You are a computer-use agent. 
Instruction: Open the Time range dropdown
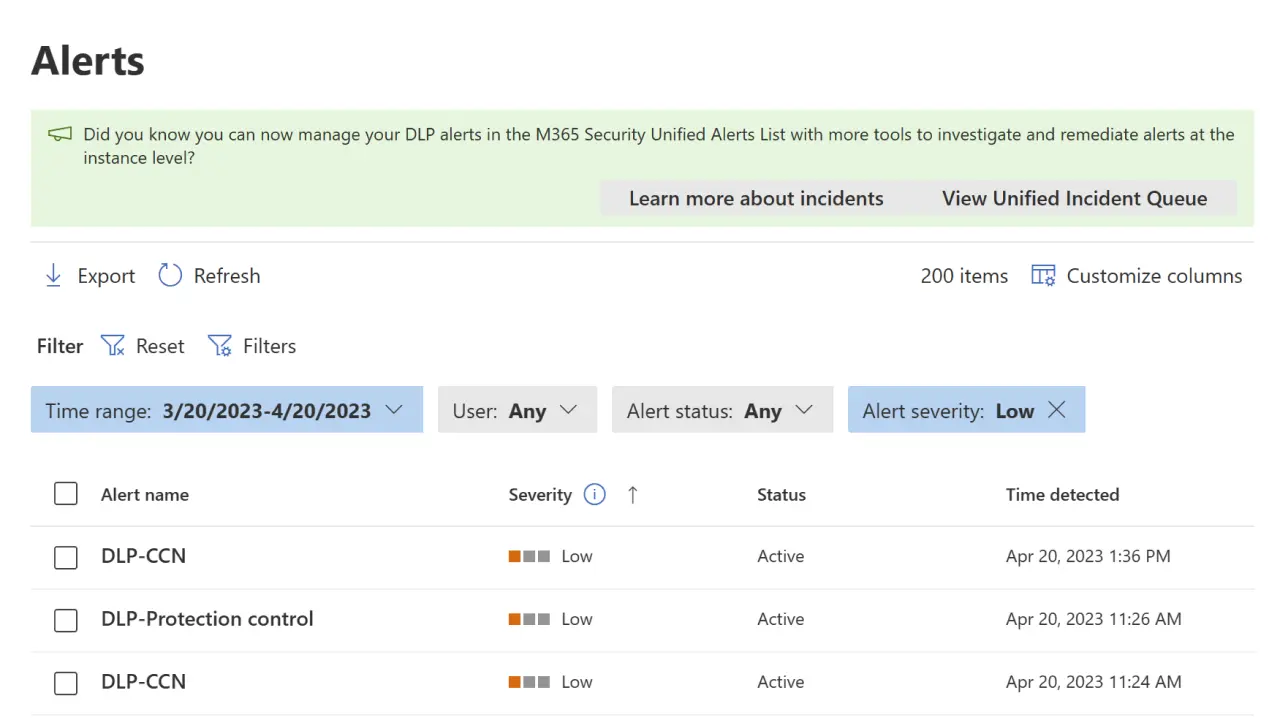pos(393,410)
